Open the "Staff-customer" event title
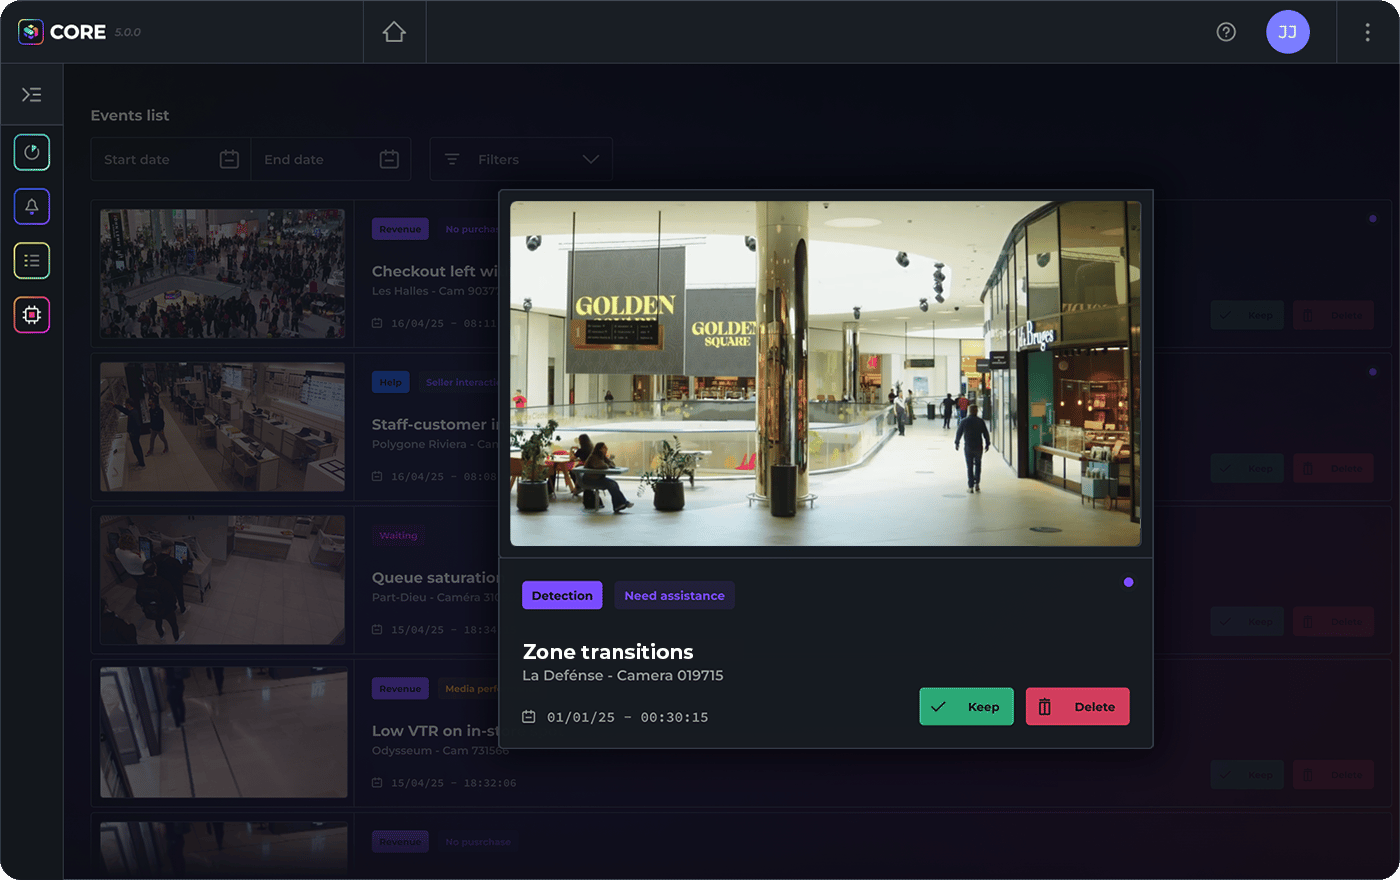 435,424
